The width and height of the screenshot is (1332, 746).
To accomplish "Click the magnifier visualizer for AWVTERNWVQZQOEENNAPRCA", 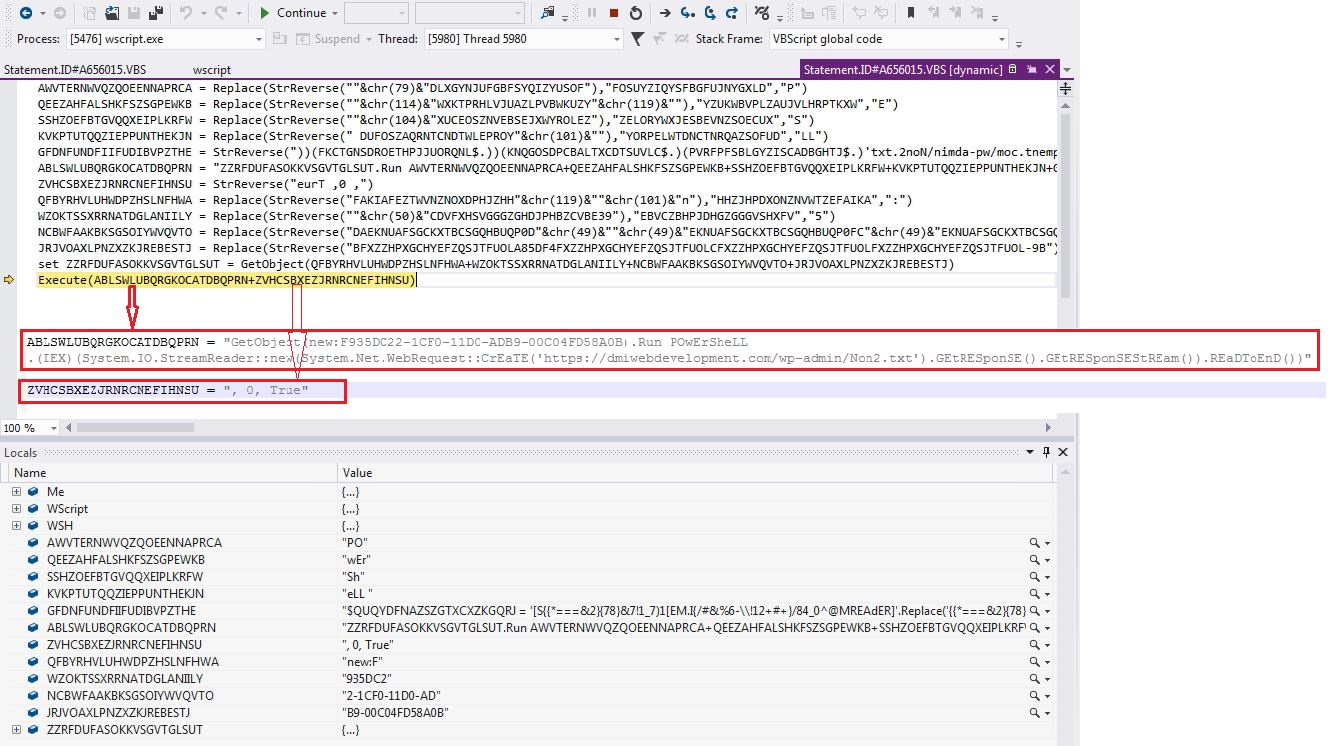I will [x=1035, y=542].
